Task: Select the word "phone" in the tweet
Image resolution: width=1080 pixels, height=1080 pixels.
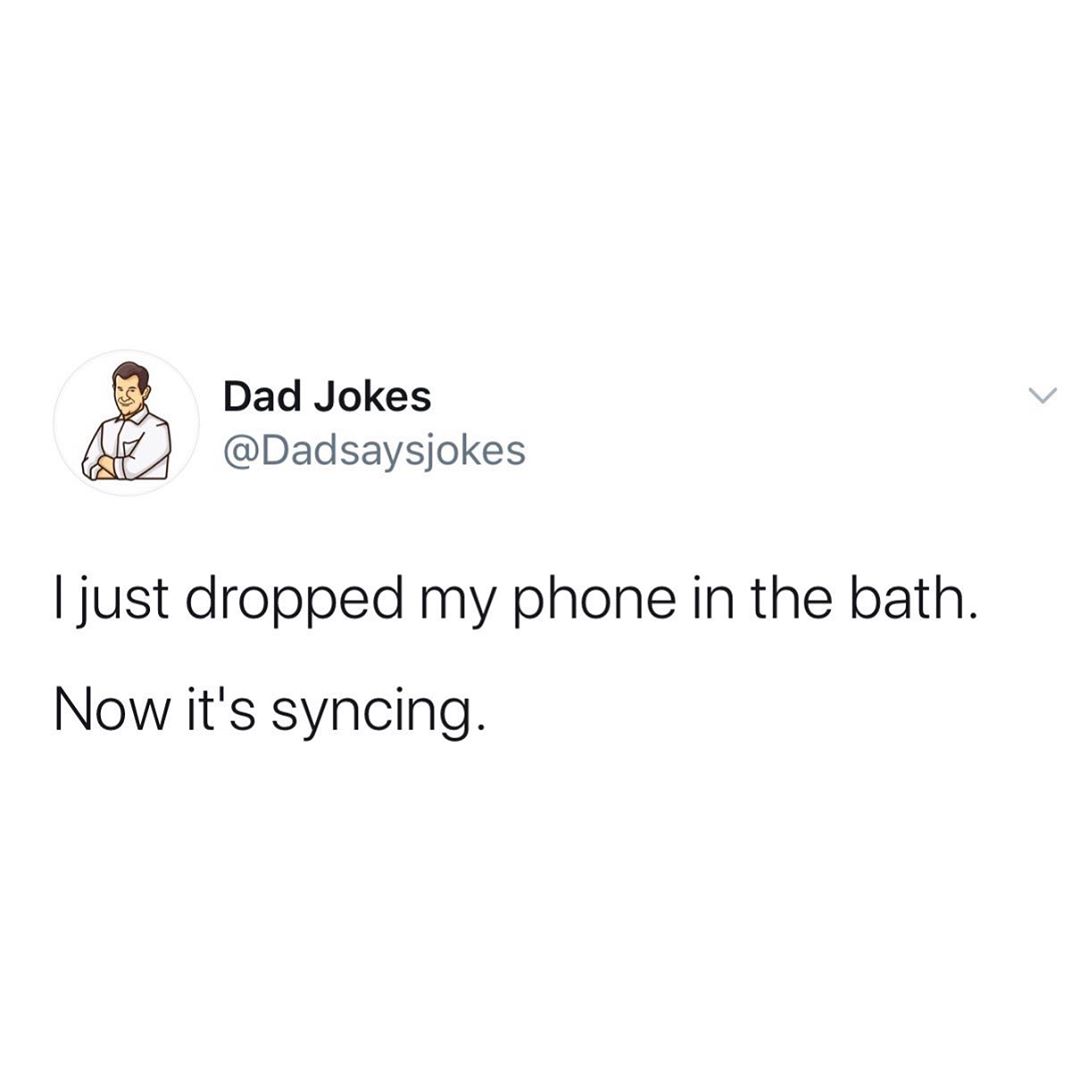Action: [x=596, y=599]
